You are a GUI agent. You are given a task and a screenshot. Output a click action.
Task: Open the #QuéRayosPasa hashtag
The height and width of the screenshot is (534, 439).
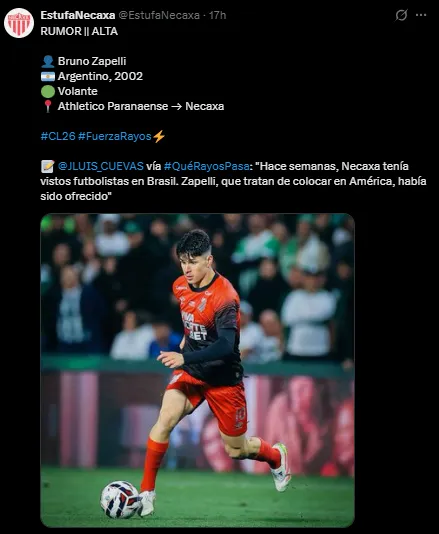[206, 166]
